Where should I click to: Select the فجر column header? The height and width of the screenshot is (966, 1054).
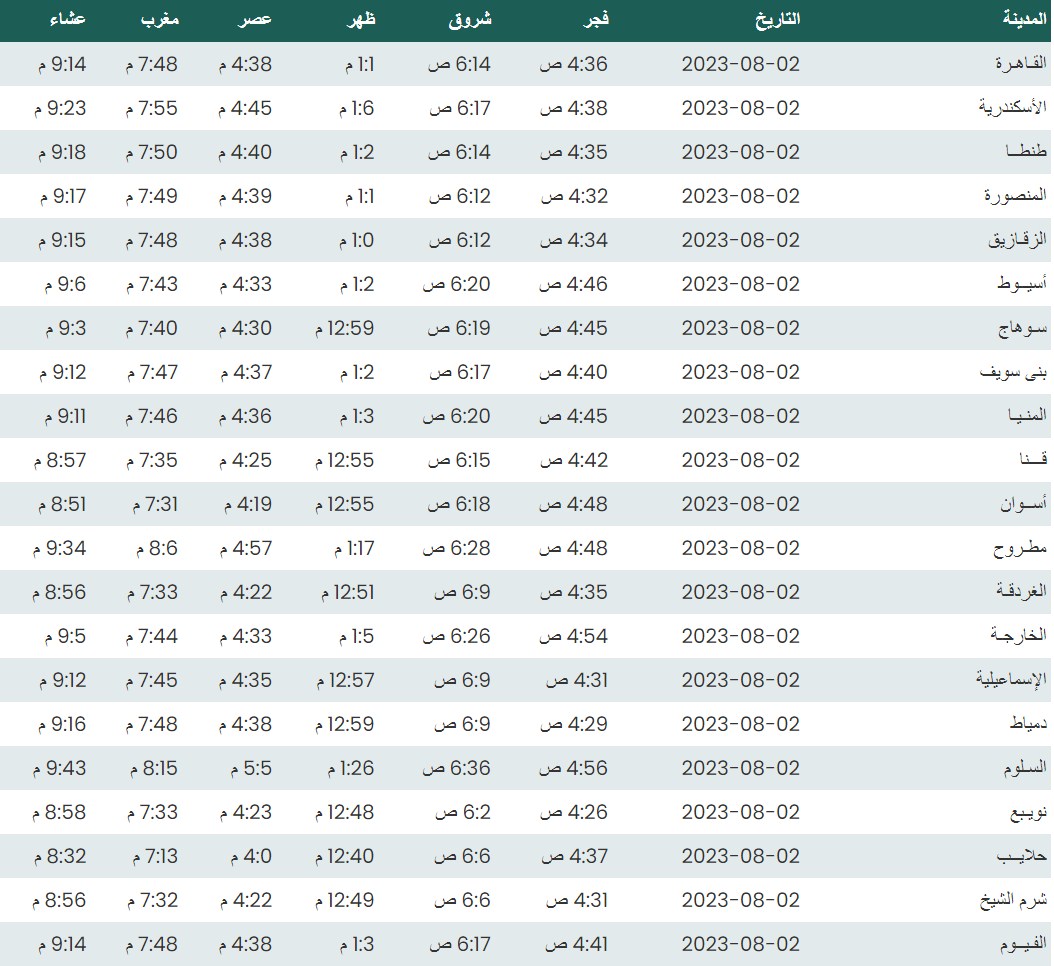pos(597,20)
